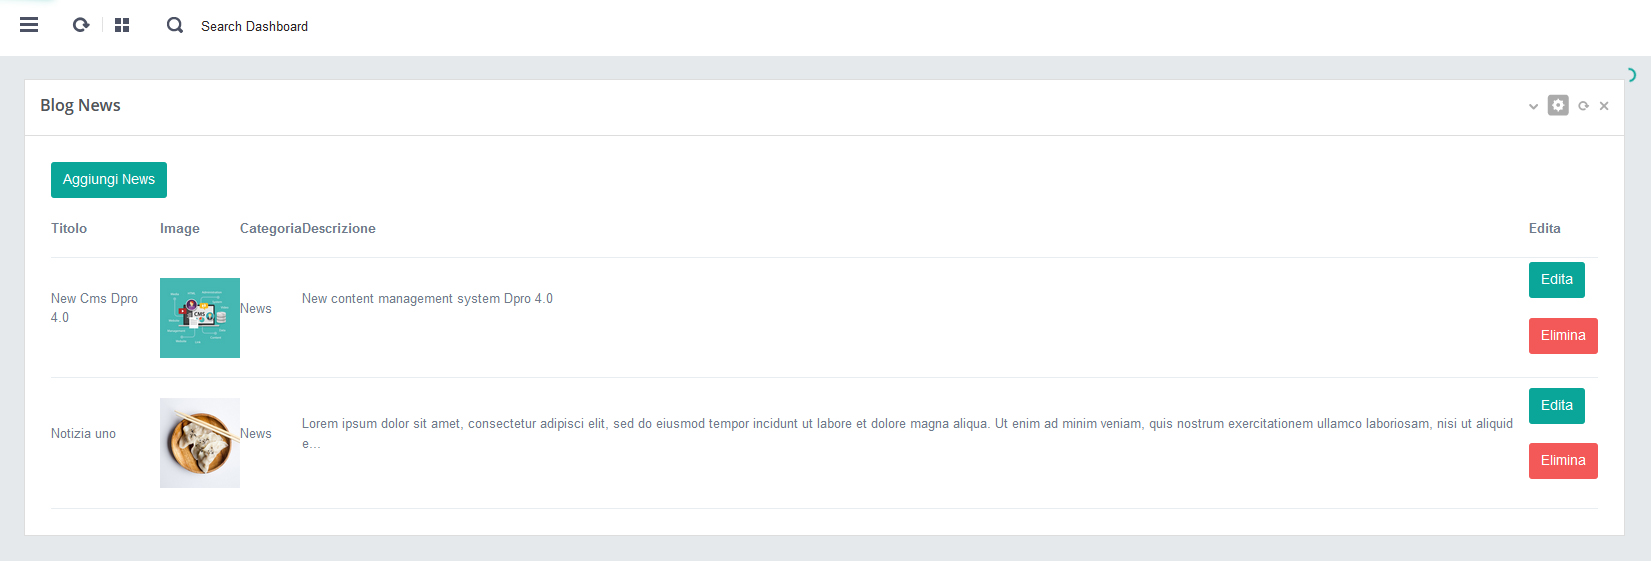This screenshot has height=561, width=1652.
Task: Click Elimina for Notizia uno
Action: point(1562,461)
